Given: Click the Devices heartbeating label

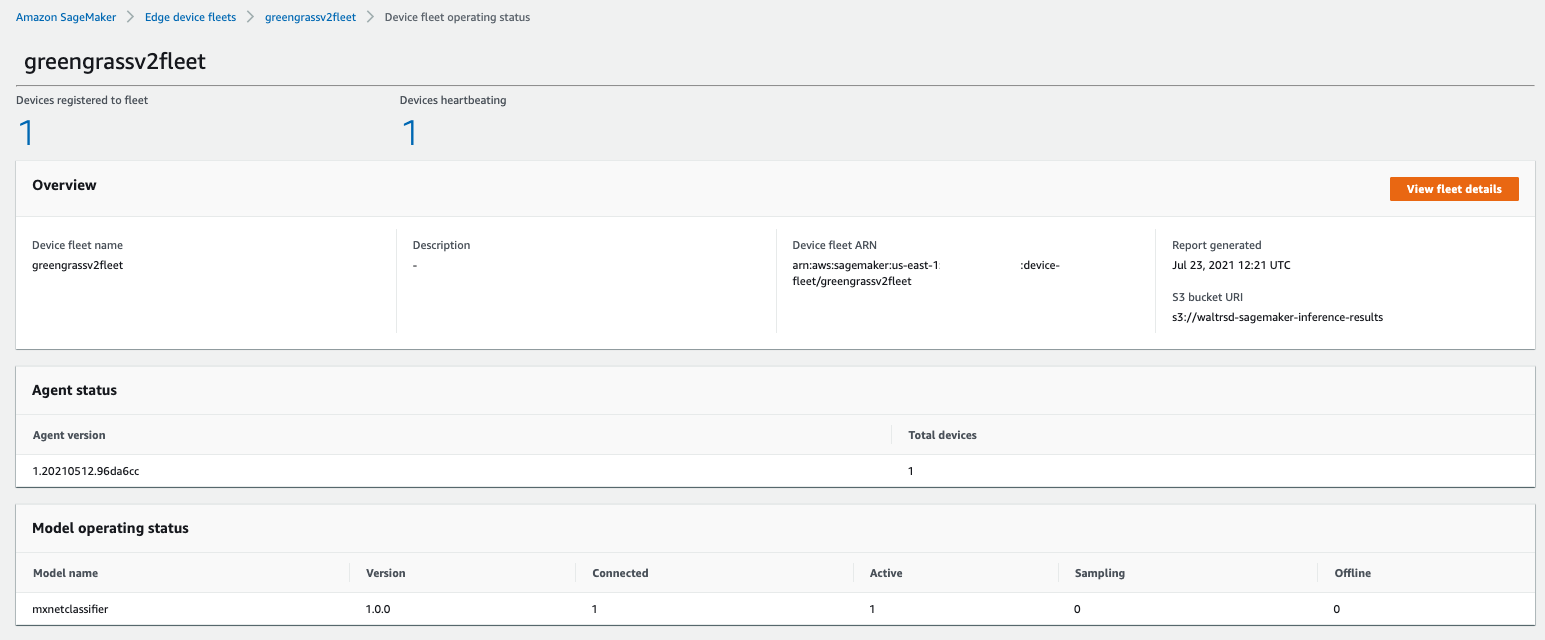Looking at the screenshot, I should 453,100.
